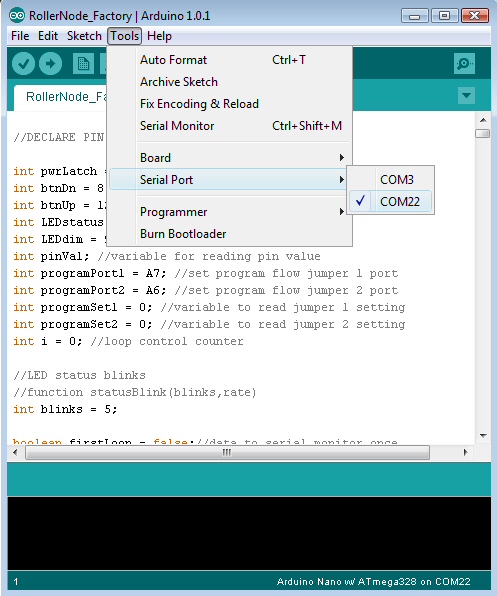The width and height of the screenshot is (497, 596).
Task: Close the Arduino window
Action: point(475,16)
